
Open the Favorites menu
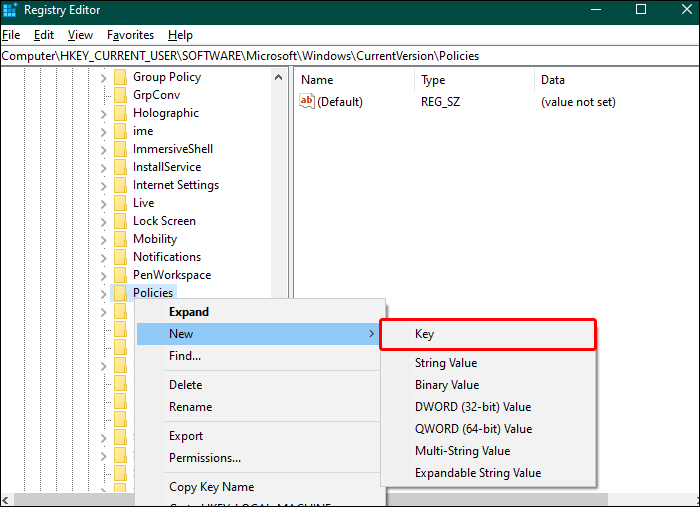point(130,35)
